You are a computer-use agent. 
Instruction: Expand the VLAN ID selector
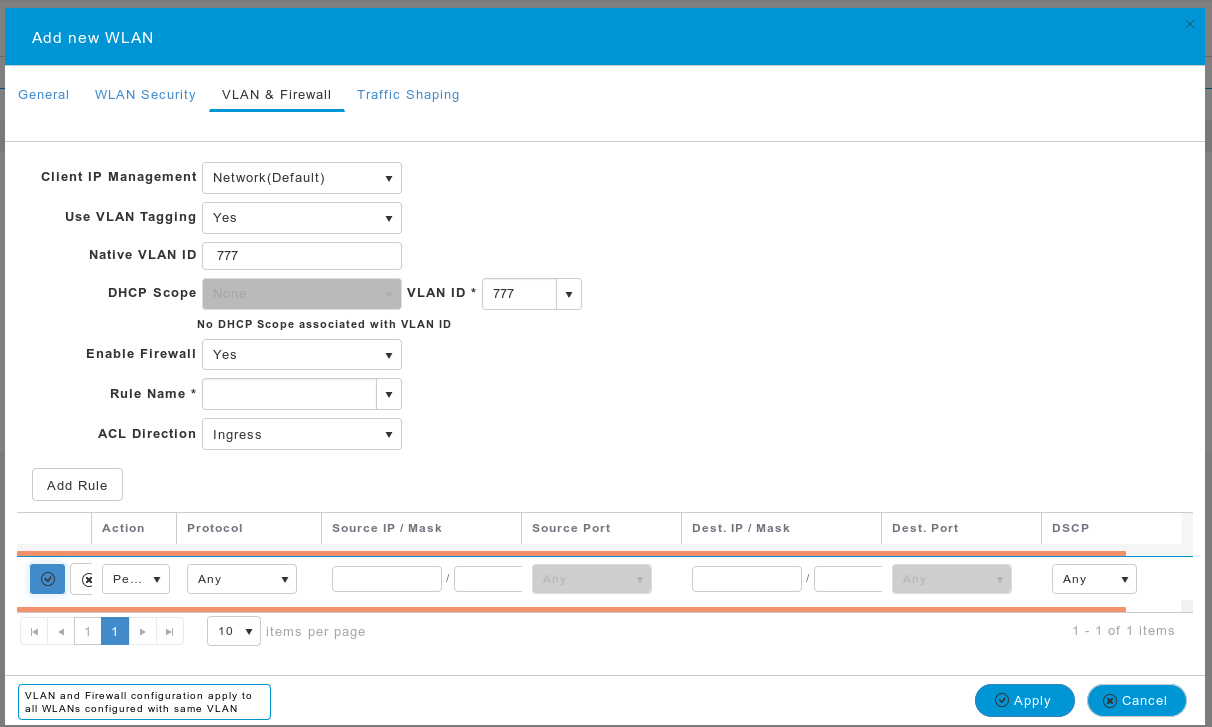(568, 293)
